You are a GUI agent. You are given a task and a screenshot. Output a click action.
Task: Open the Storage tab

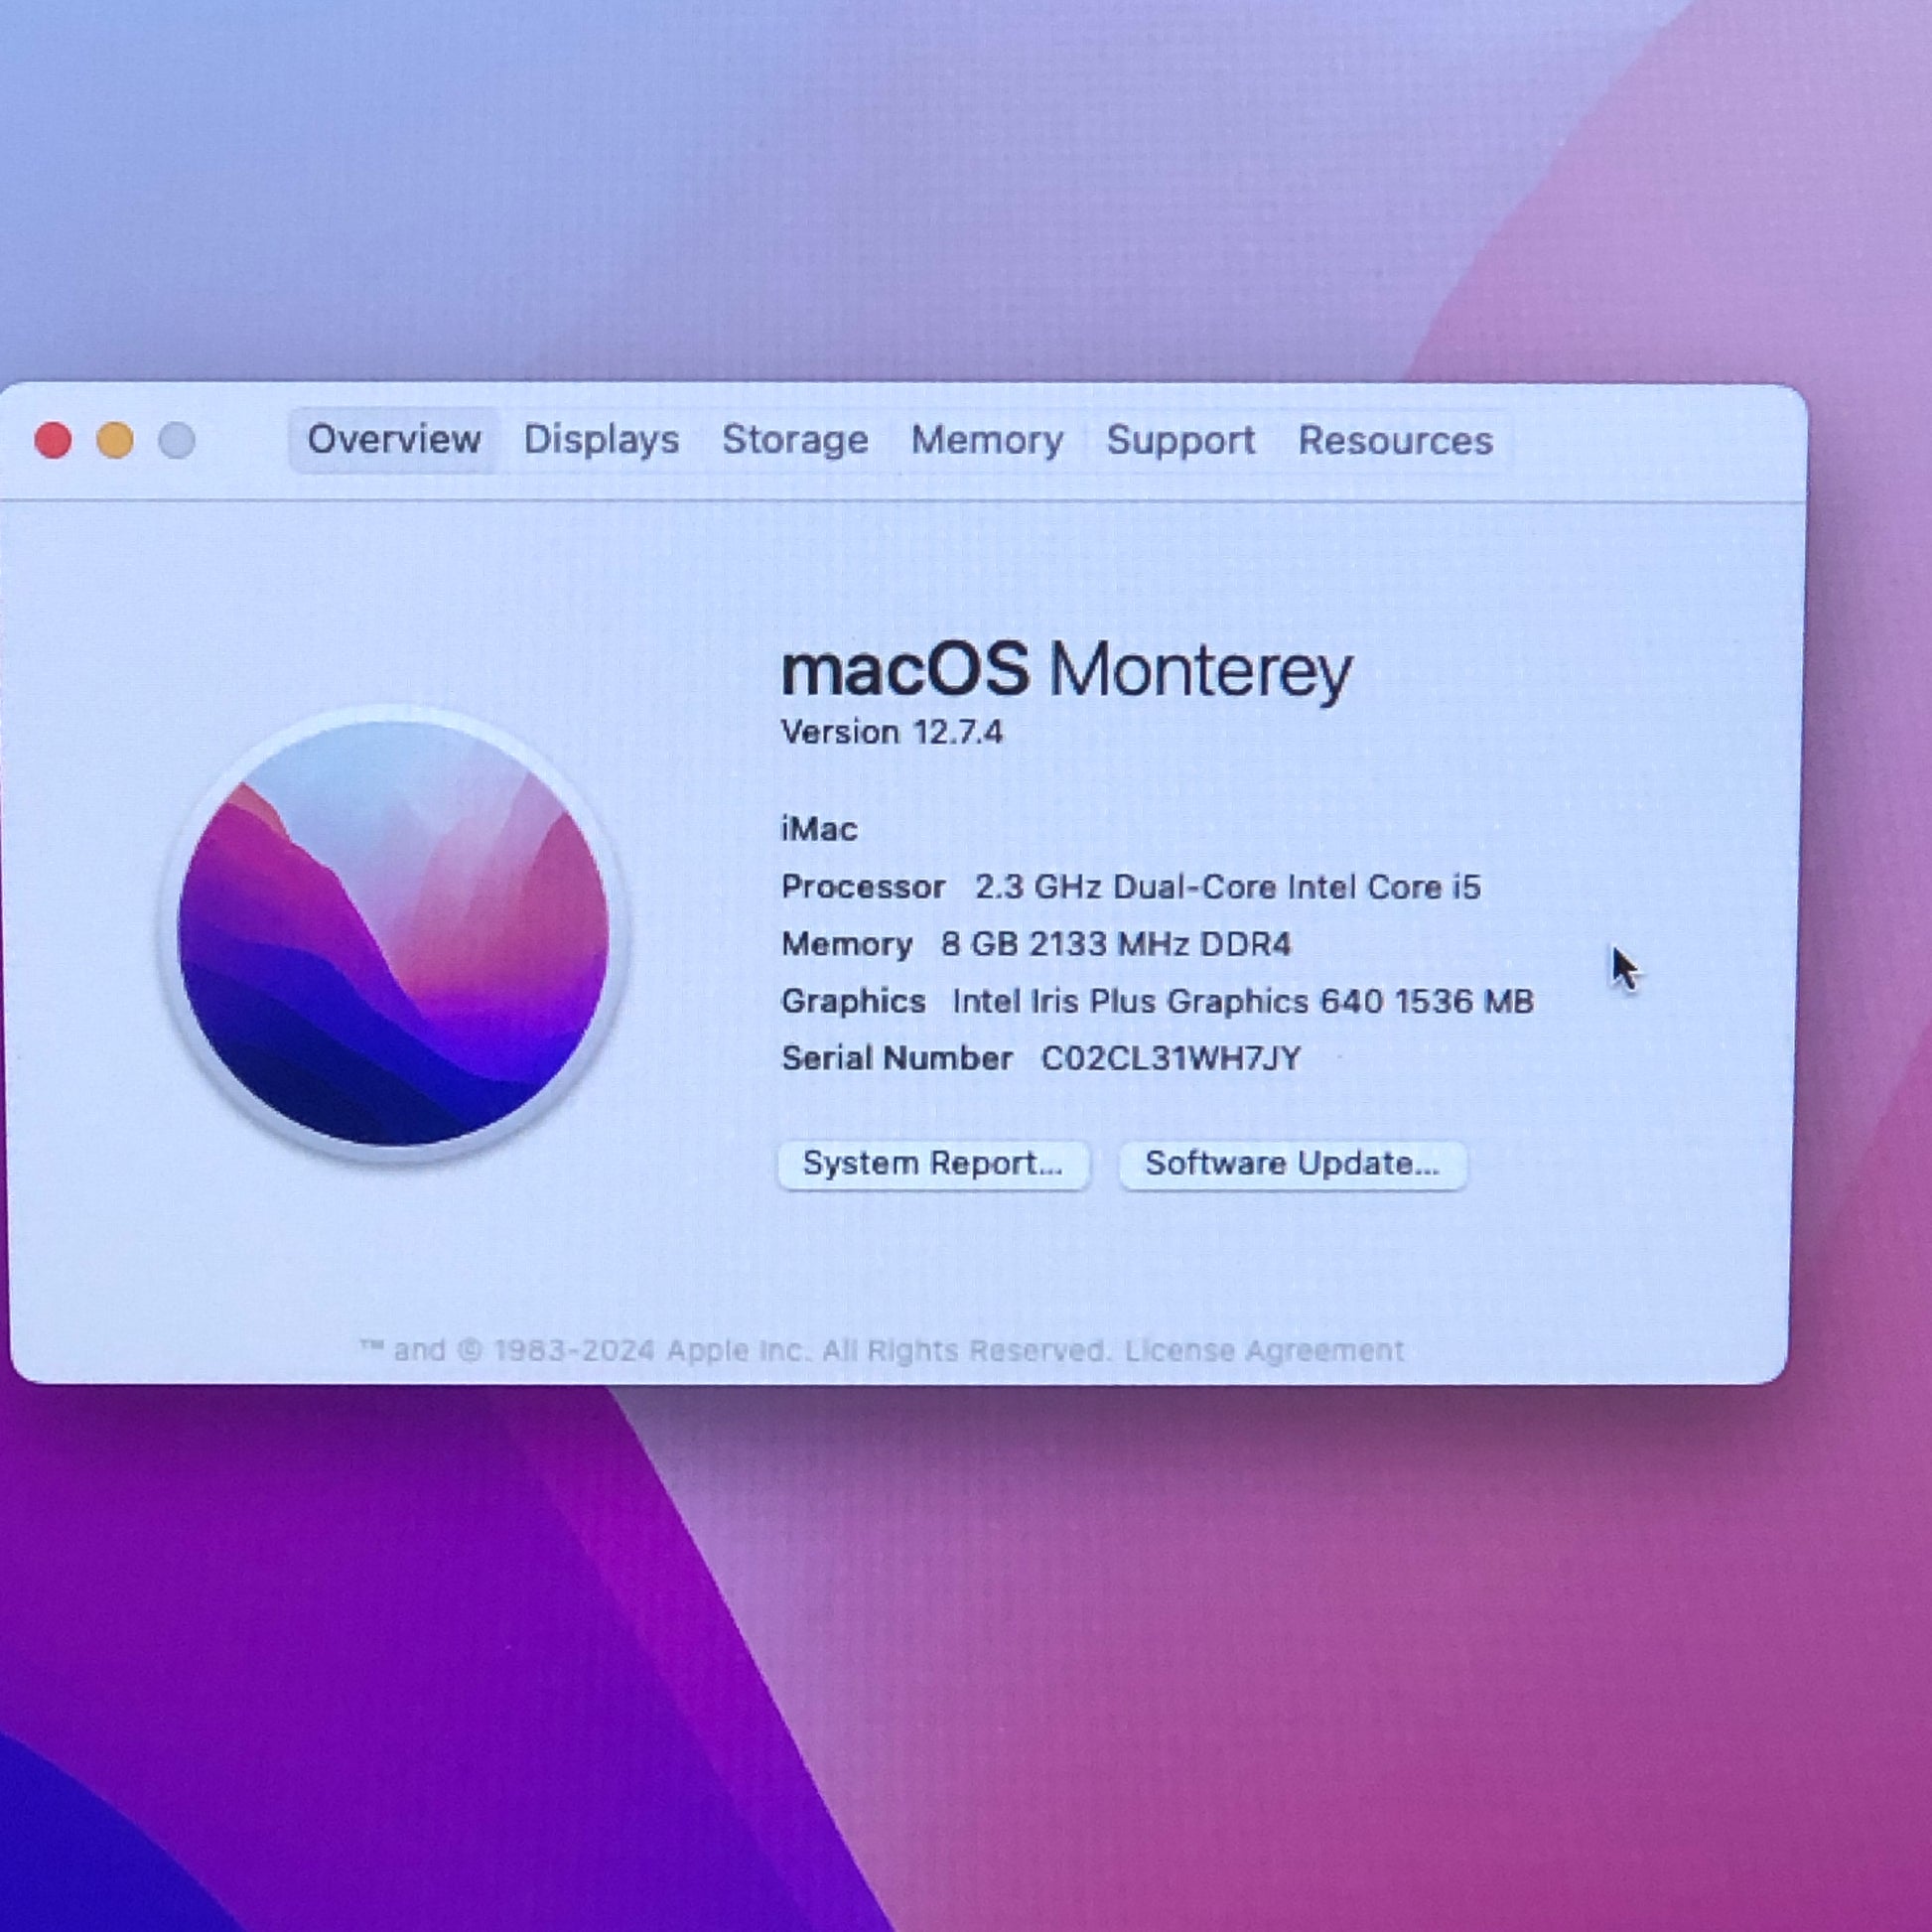tap(795, 440)
